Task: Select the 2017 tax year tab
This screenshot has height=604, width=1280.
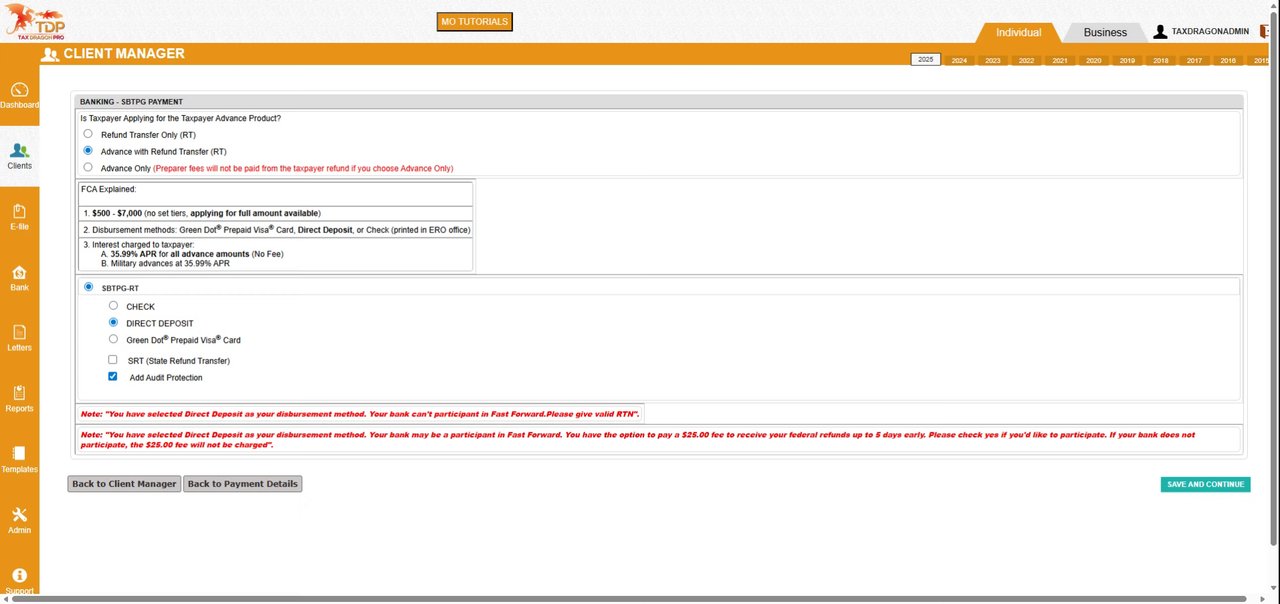Action: [x=1194, y=60]
